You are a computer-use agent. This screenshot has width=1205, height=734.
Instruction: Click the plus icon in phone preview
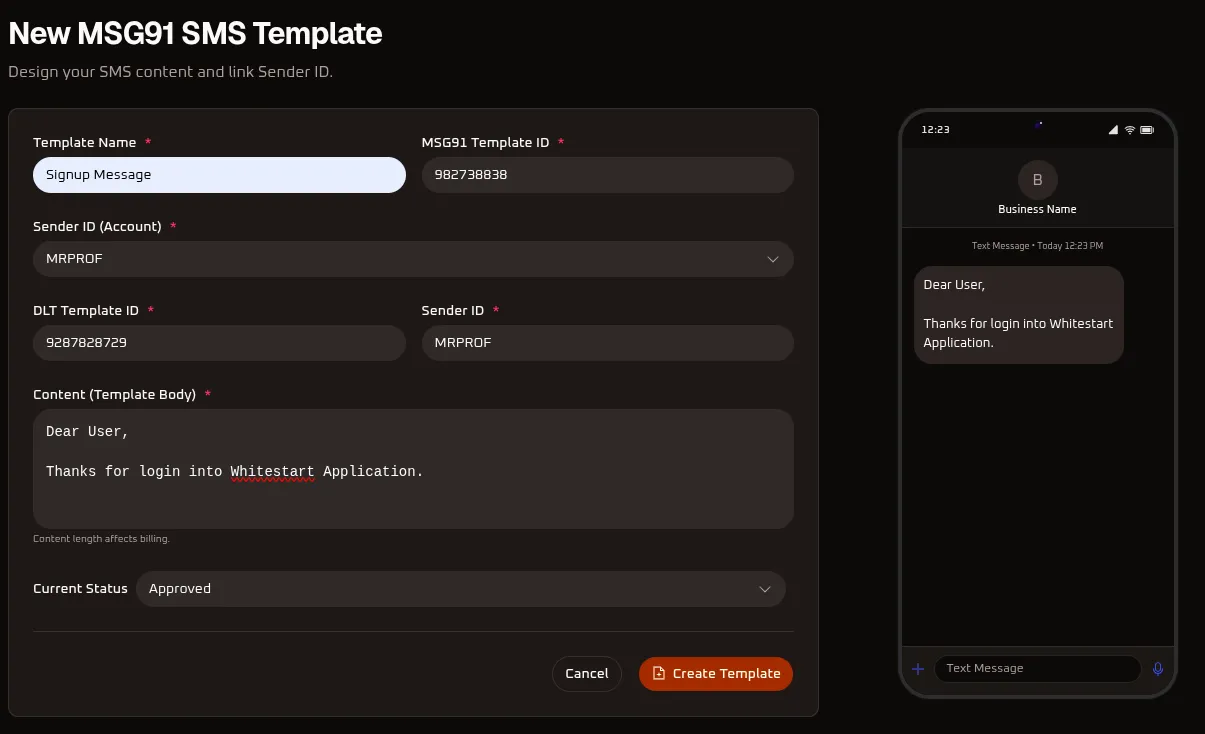pos(918,668)
